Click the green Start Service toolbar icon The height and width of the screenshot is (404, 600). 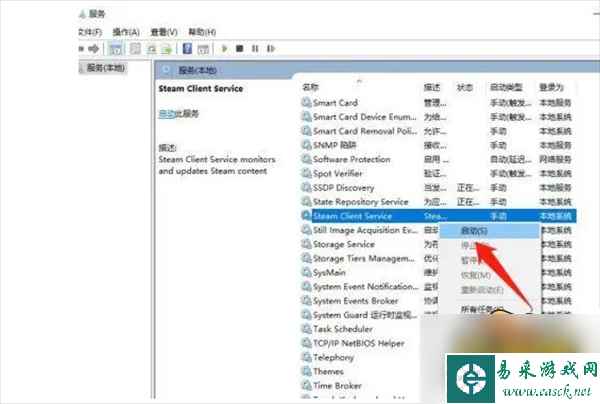[x=225, y=49]
